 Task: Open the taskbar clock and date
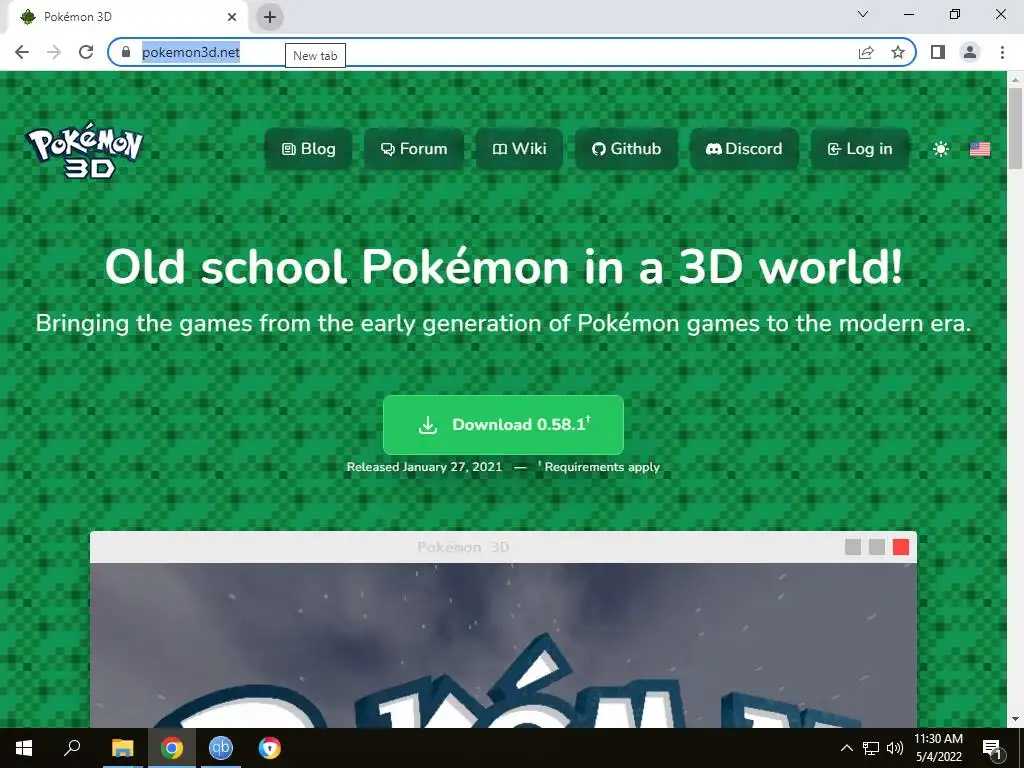pyautogui.click(x=938, y=748)
